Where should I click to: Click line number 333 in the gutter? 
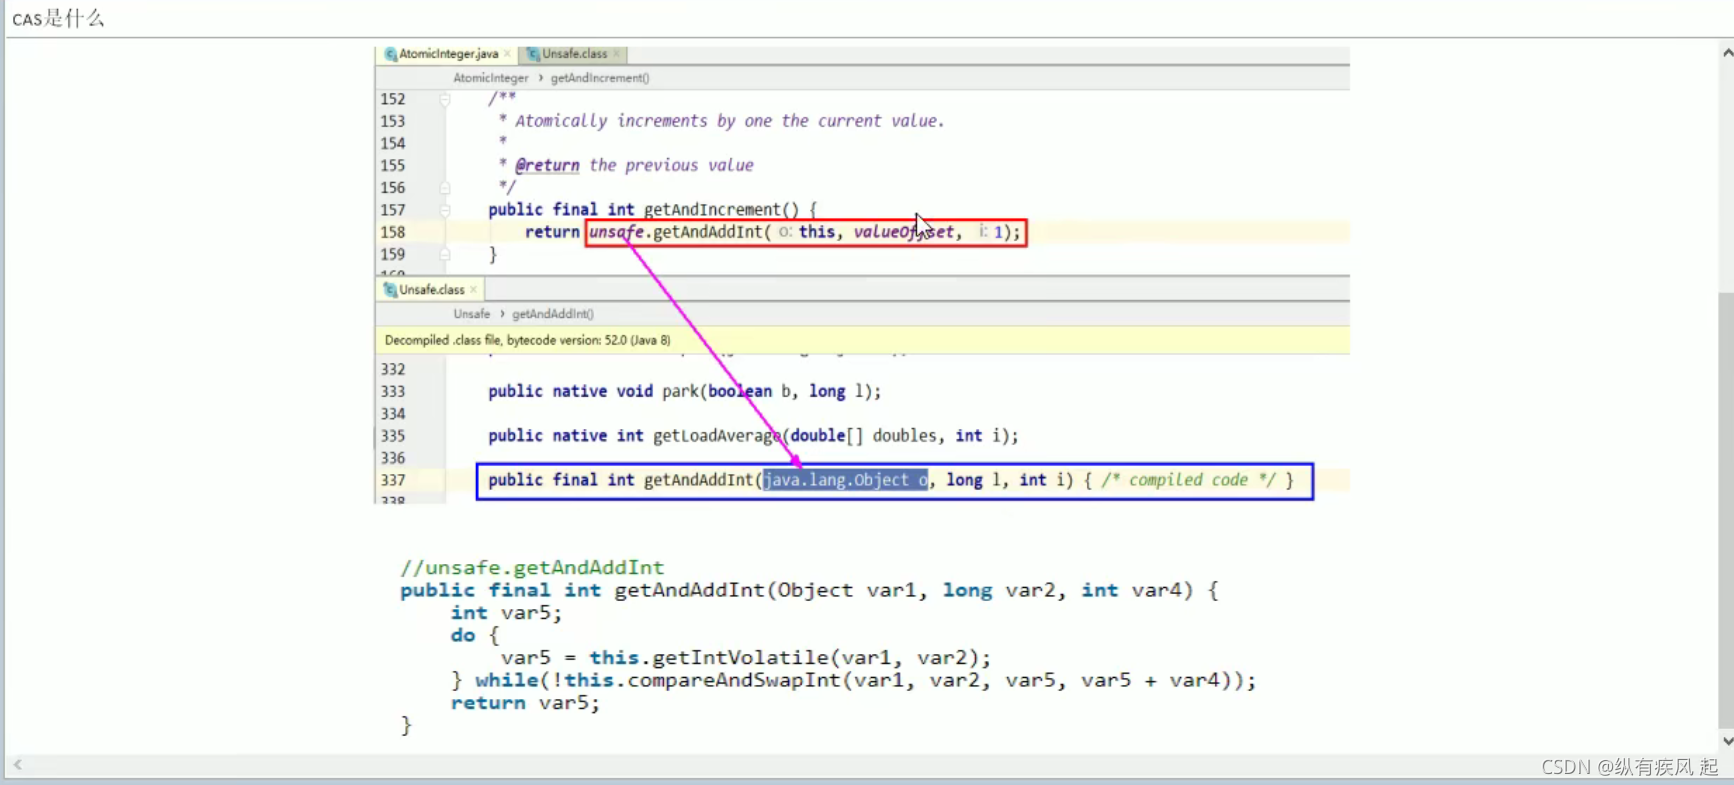point(393,392)
